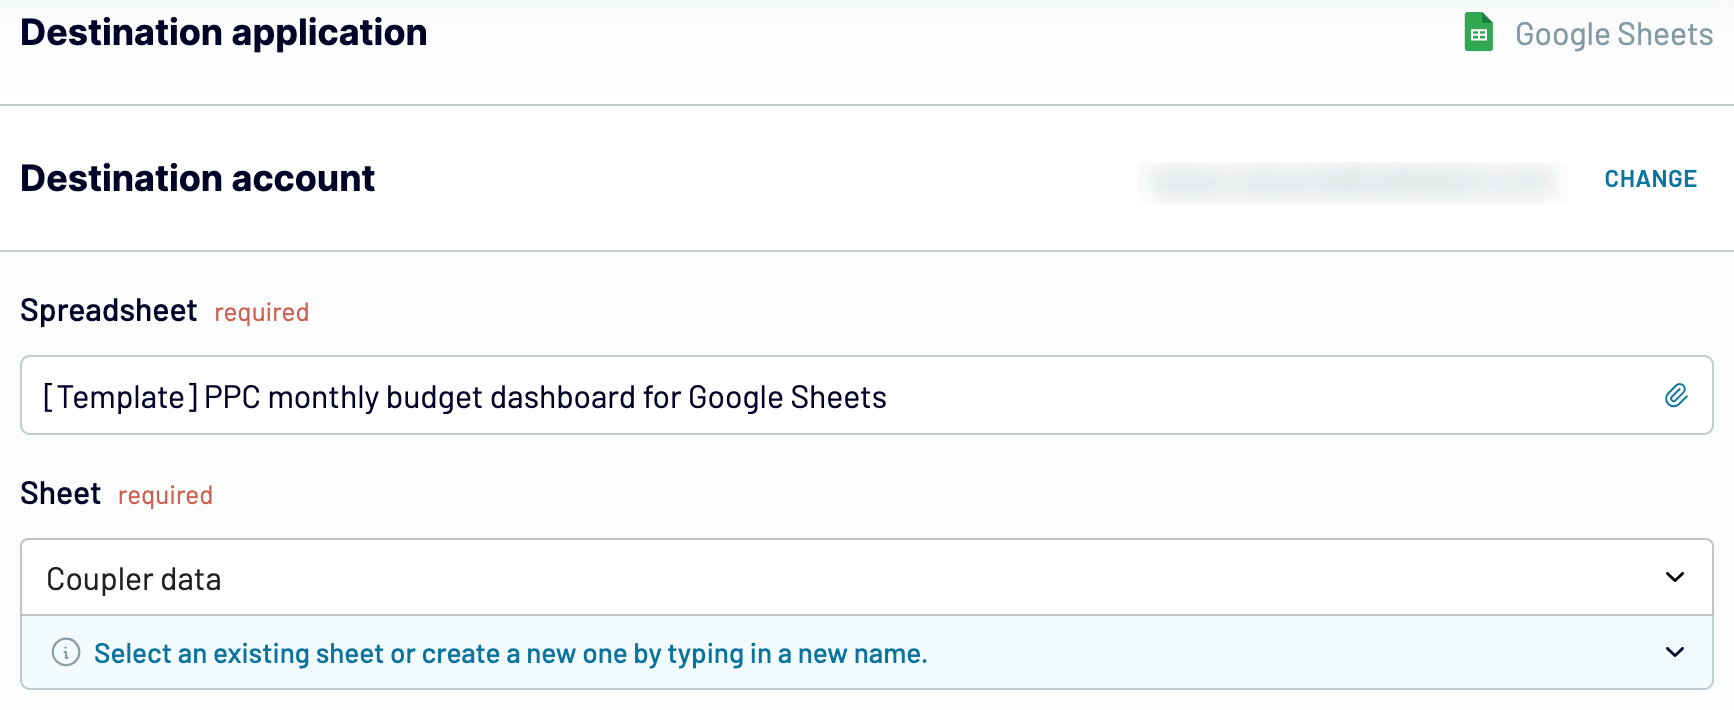The width and height of the screenshot is (1734, 710).
Task: Click CHANGE to switch destination account
Action: point(1650,179)
